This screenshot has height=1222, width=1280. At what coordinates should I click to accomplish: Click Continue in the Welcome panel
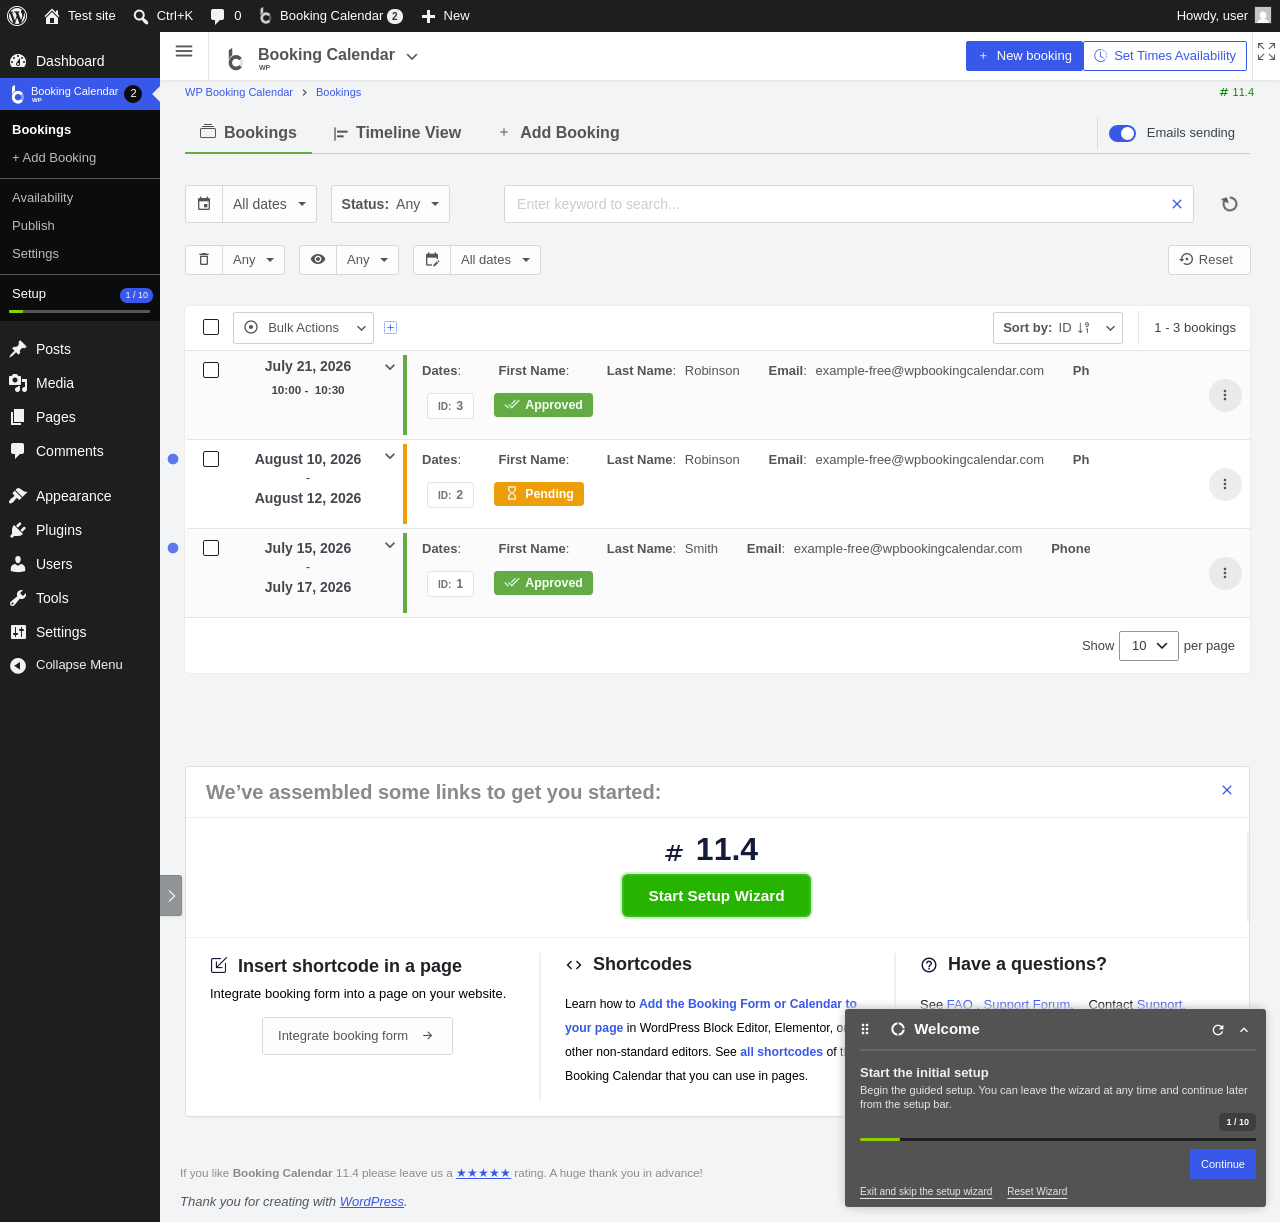tap(1222, 1164)
